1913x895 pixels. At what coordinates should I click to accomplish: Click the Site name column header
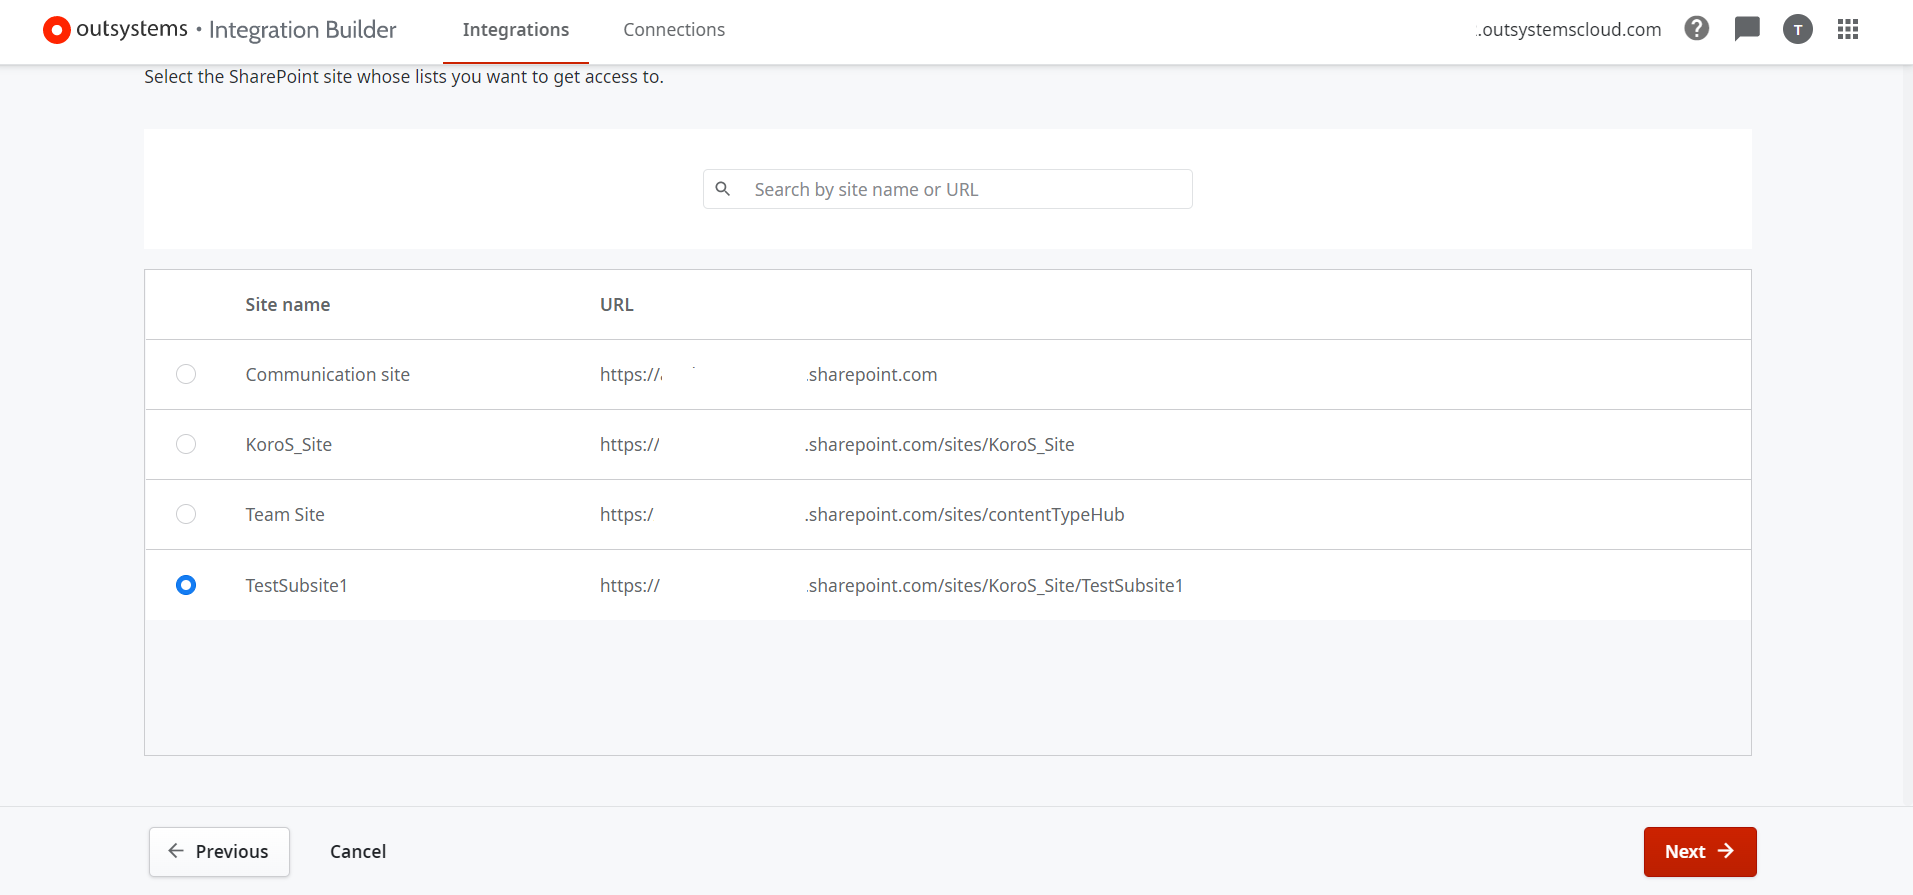click(x=288, y=305)
